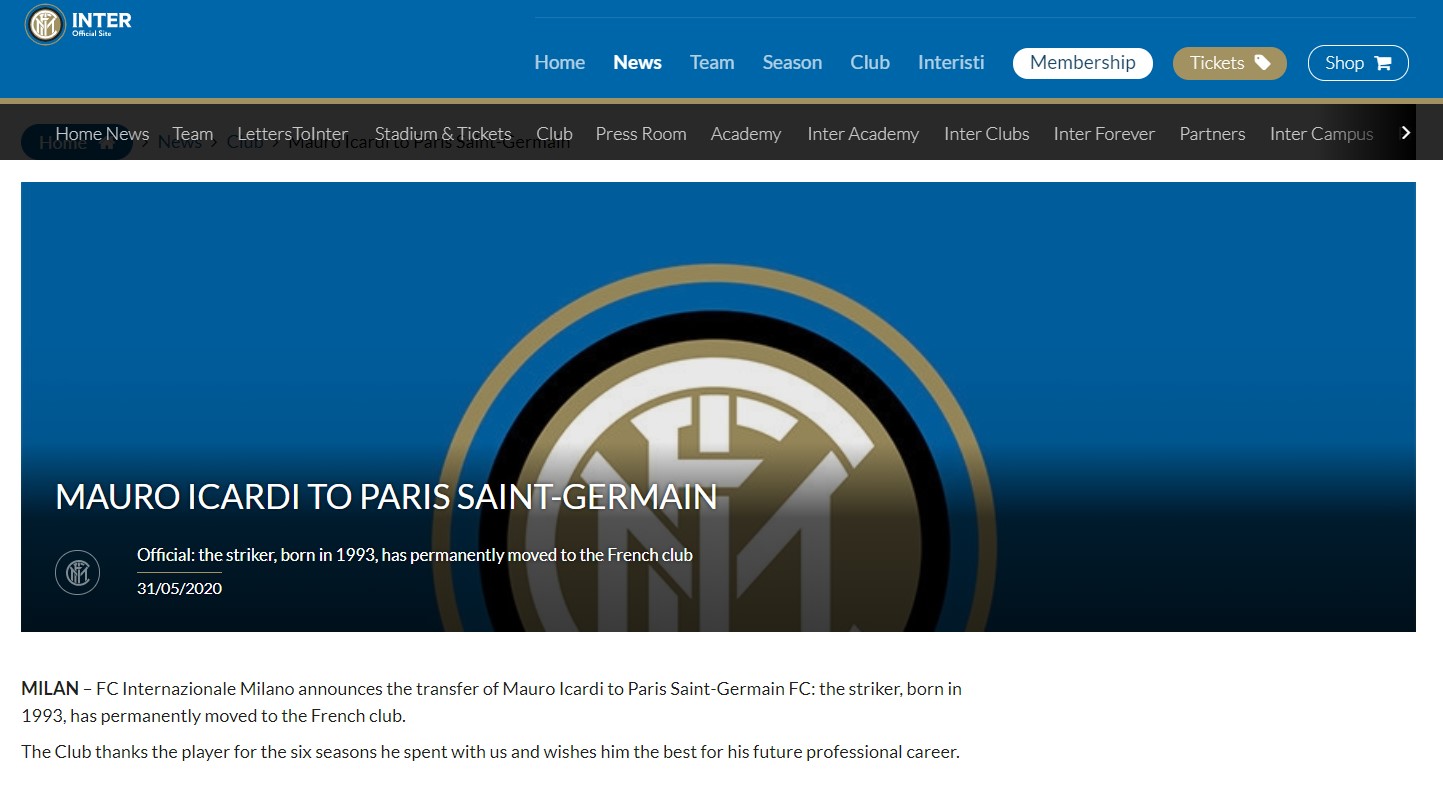
Task: Go to the Season menu
Action: pos(792,62)
